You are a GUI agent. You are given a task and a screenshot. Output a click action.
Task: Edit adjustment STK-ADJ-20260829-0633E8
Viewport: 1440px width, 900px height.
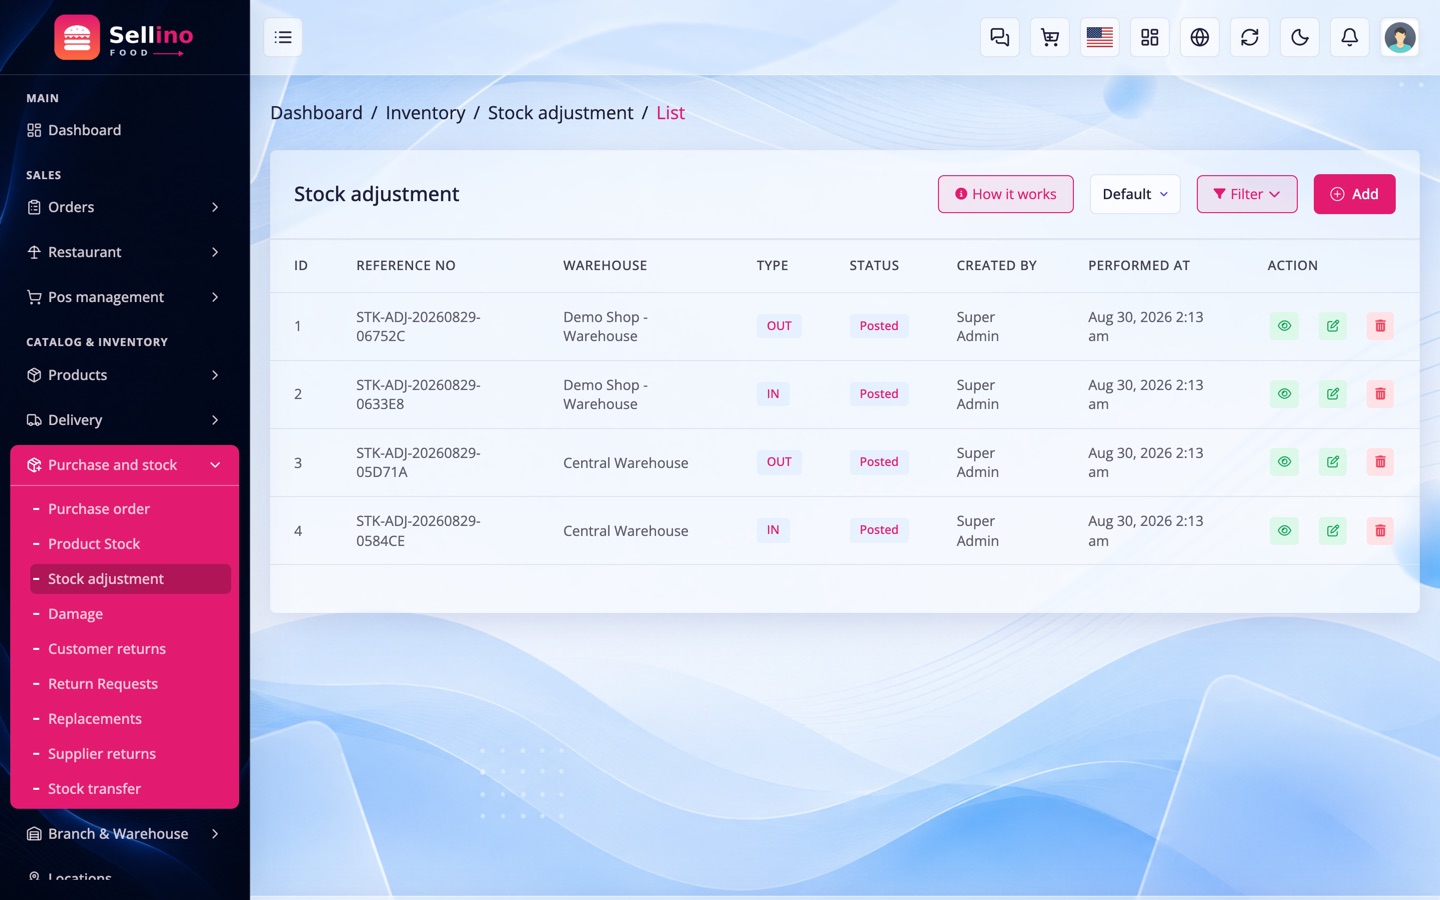(x=1333, y=394)
